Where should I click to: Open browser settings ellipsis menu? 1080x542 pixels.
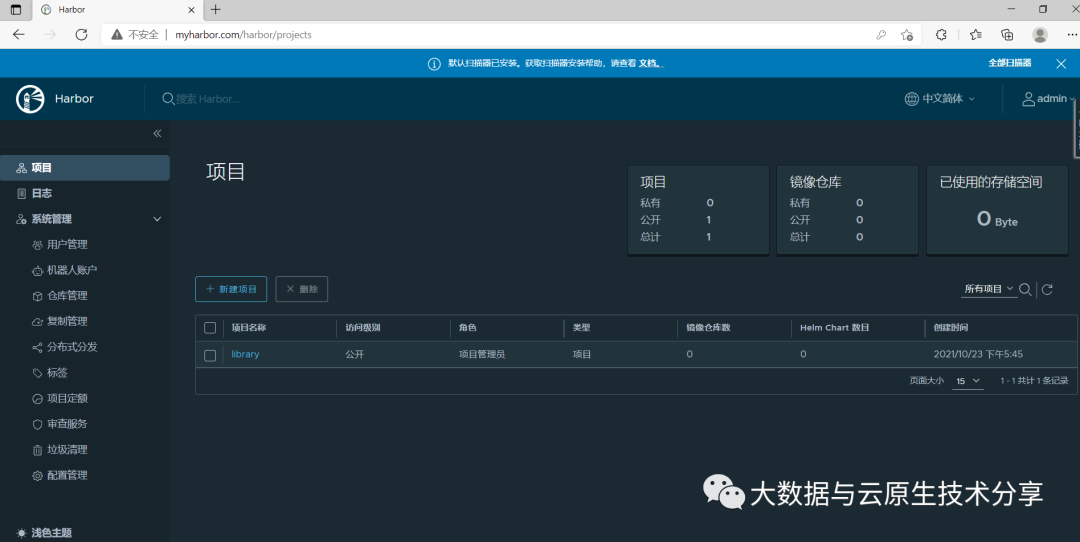[1071, 34]
